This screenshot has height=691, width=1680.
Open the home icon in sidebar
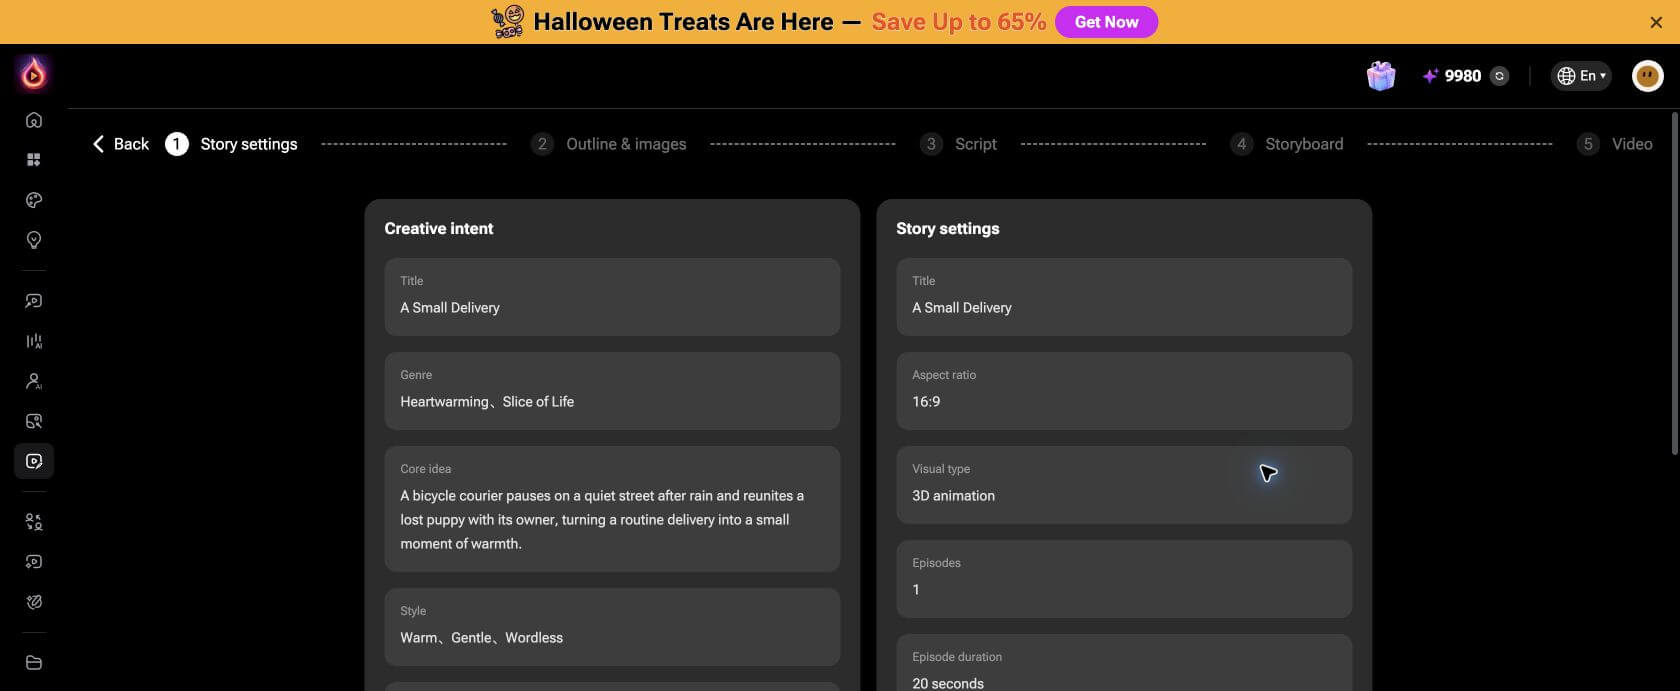click(34, 120)
